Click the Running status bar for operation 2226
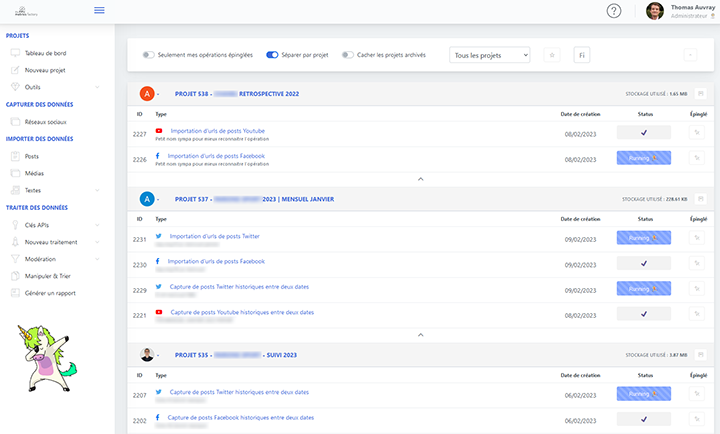720x434 pixels. tap(644, 158)
